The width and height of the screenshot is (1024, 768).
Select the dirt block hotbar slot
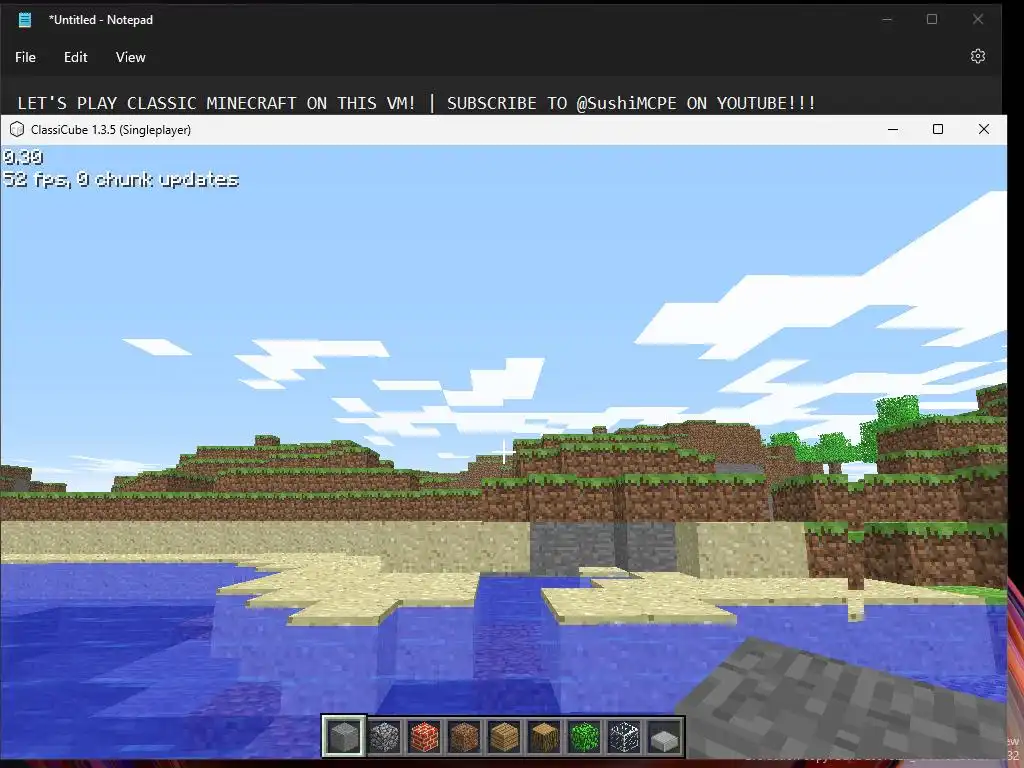[464, 737]
